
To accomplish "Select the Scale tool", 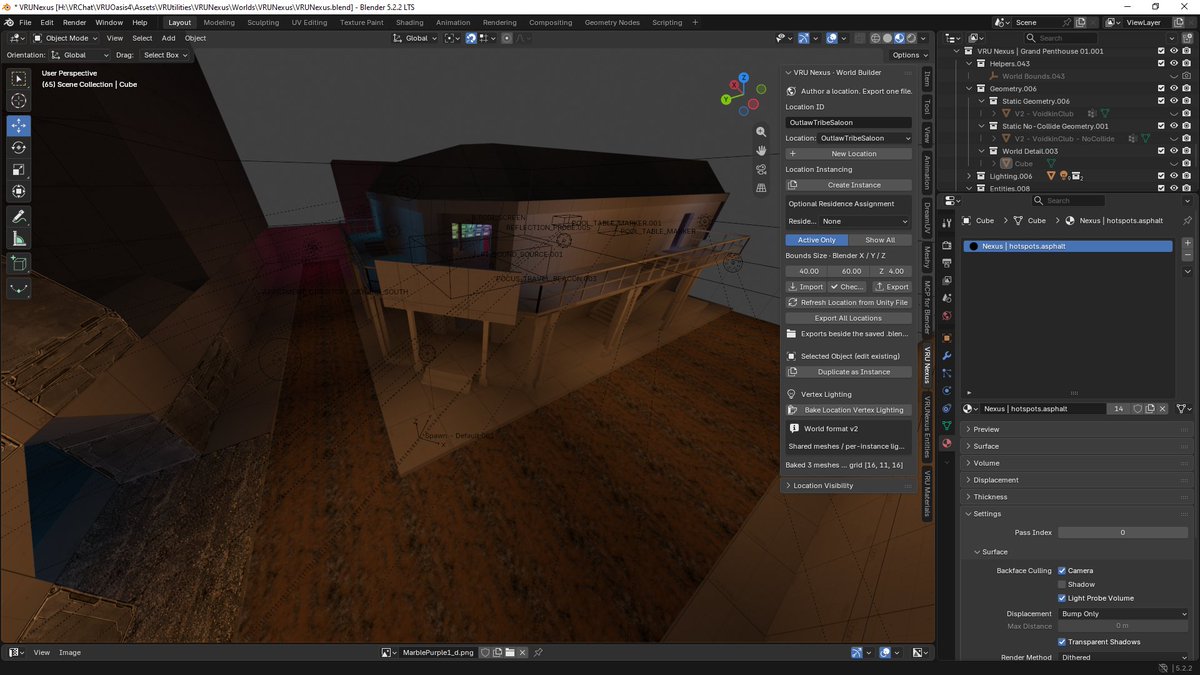I will click(19, 170).
